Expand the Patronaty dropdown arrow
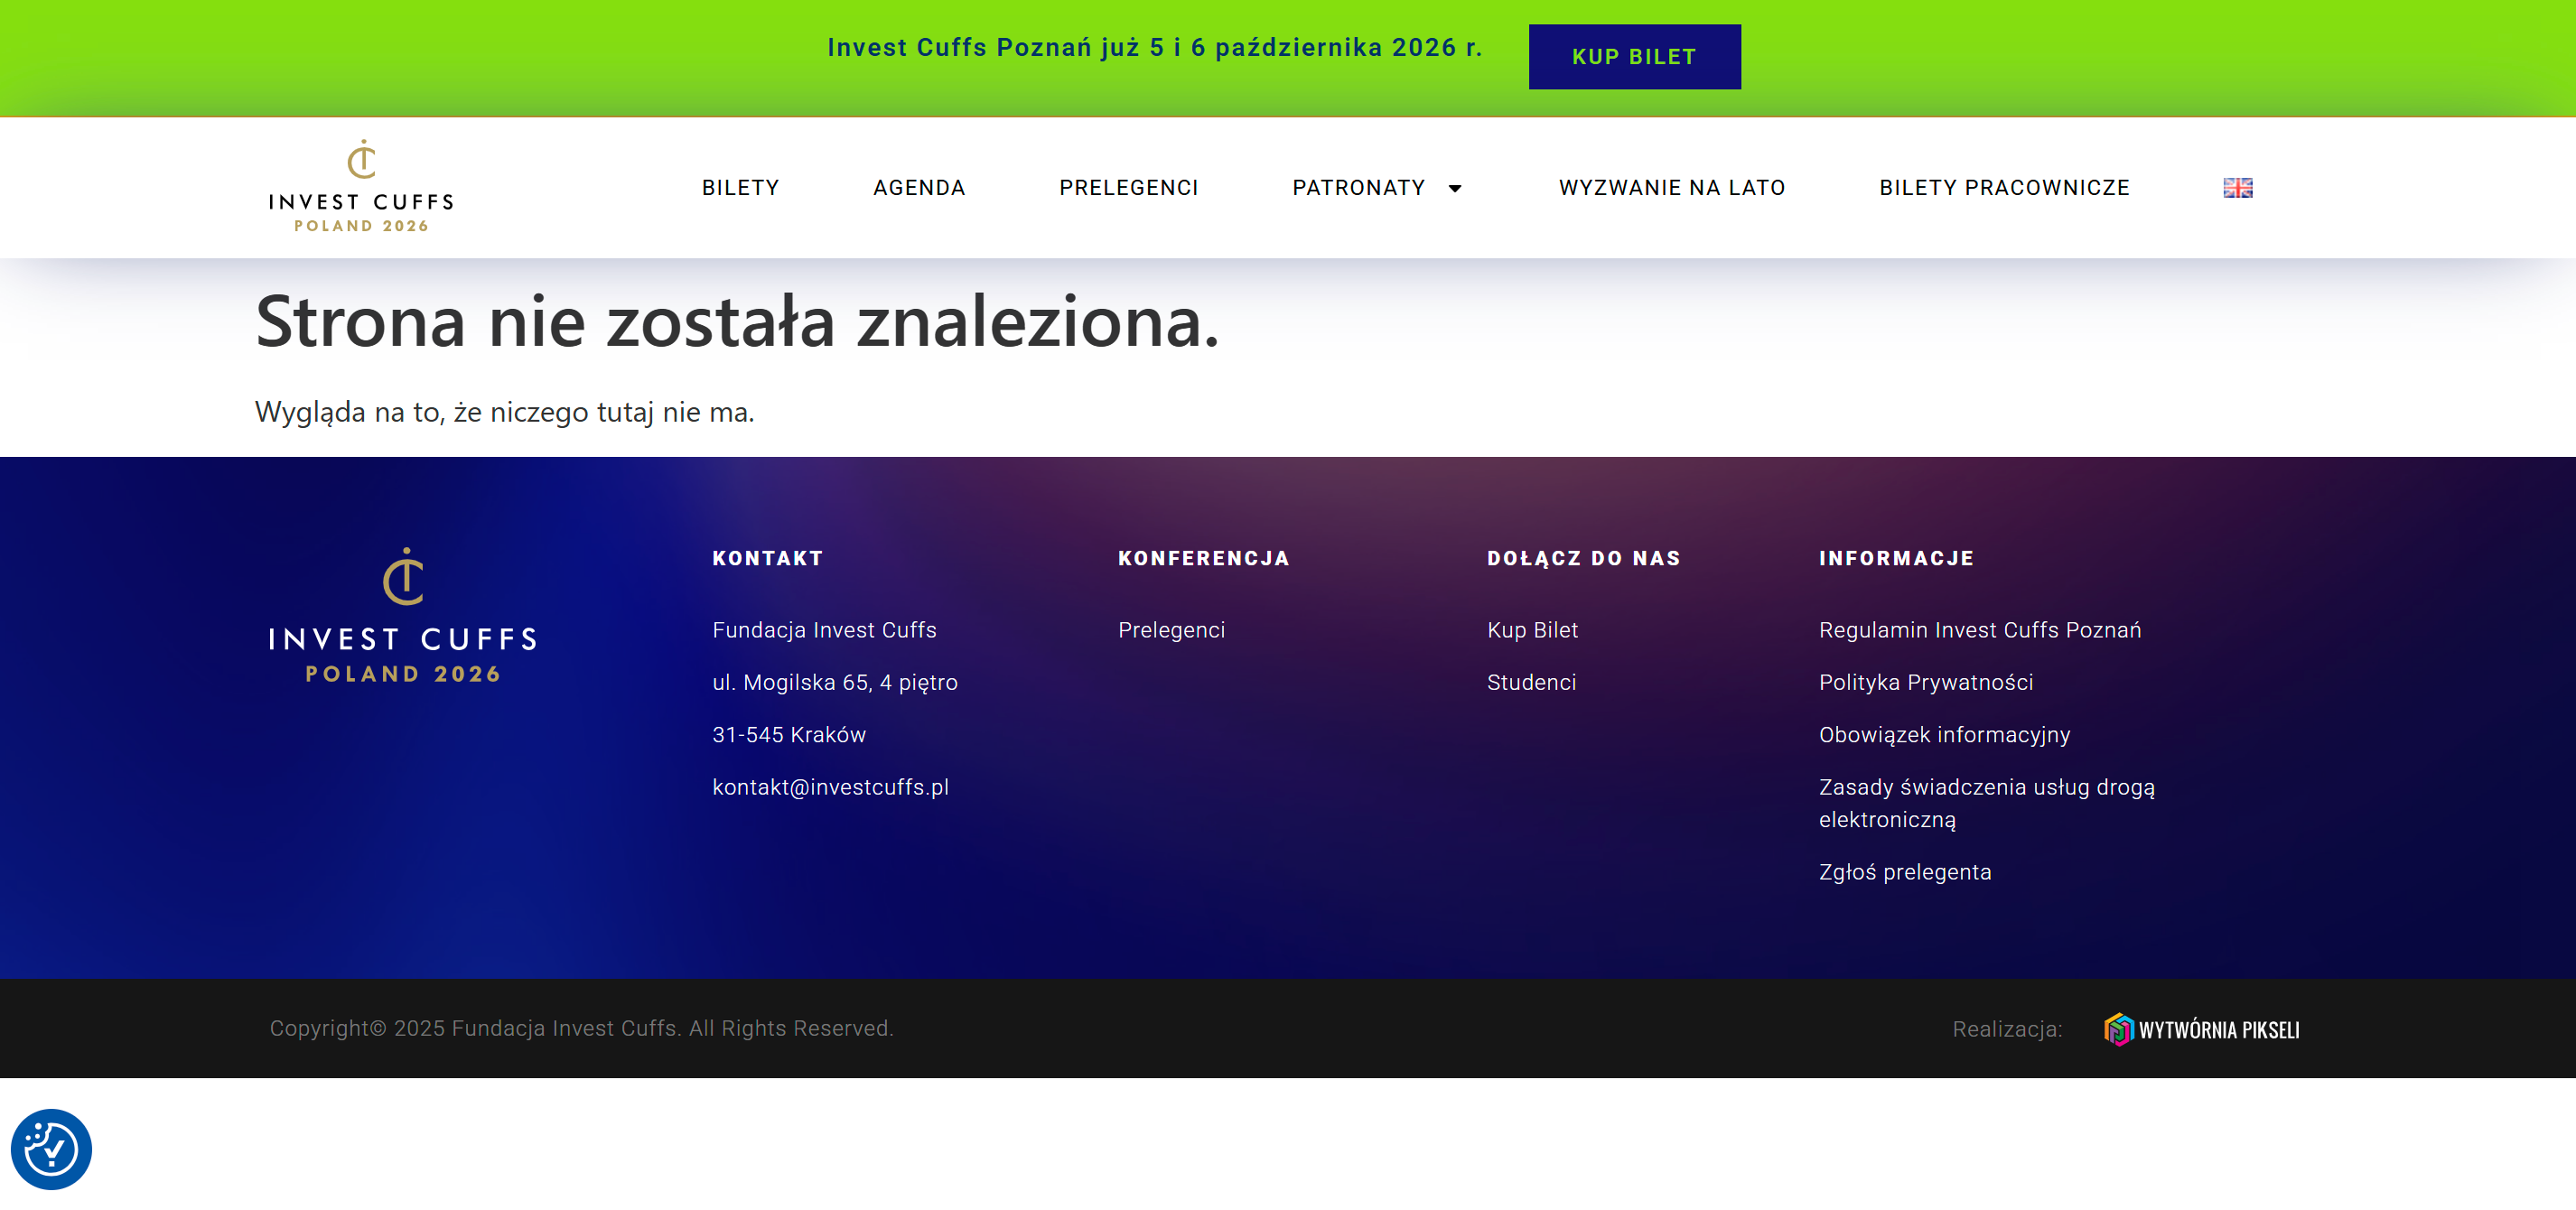Screen dimensions: 2576x1210 [1455, 188]
